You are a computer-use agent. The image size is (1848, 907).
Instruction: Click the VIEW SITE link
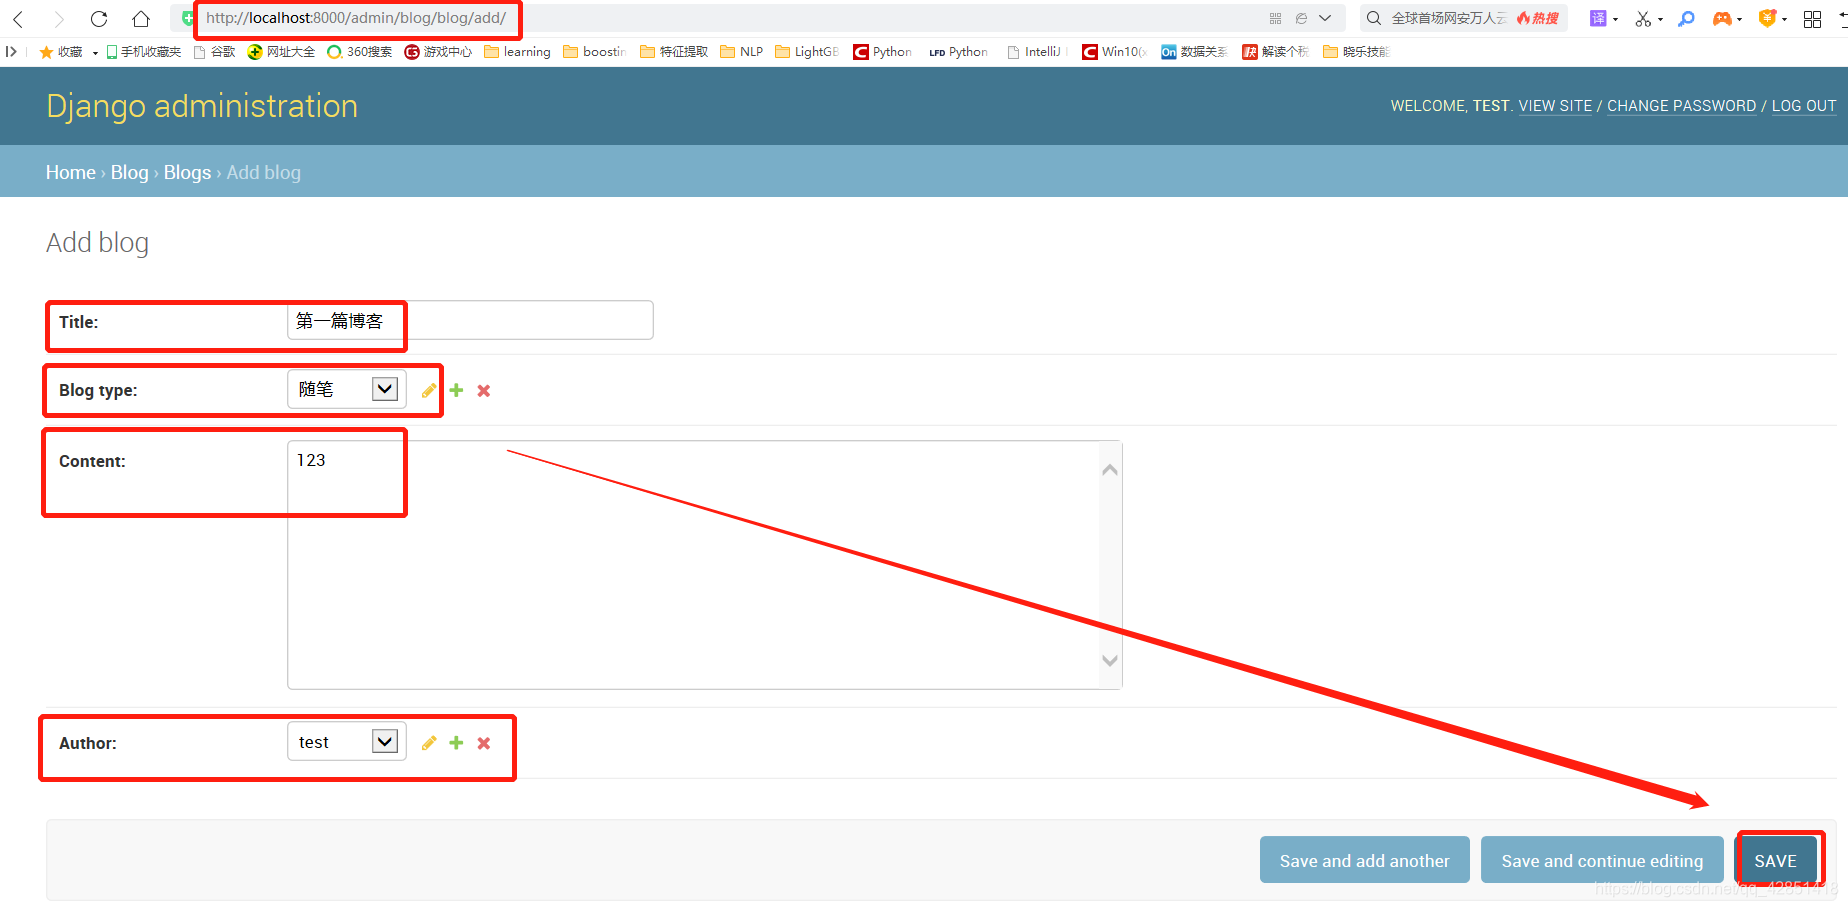(1555, 106)
